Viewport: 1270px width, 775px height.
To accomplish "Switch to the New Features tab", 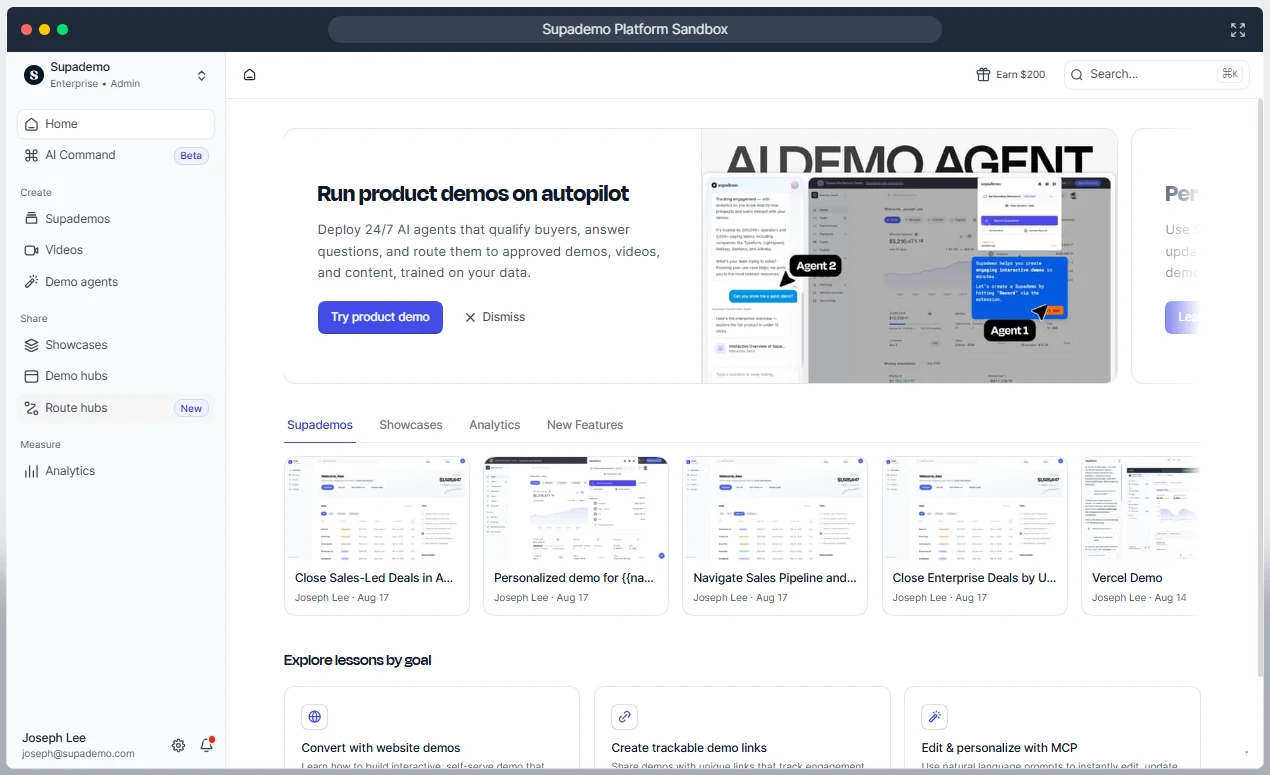I will coord(585,425).
